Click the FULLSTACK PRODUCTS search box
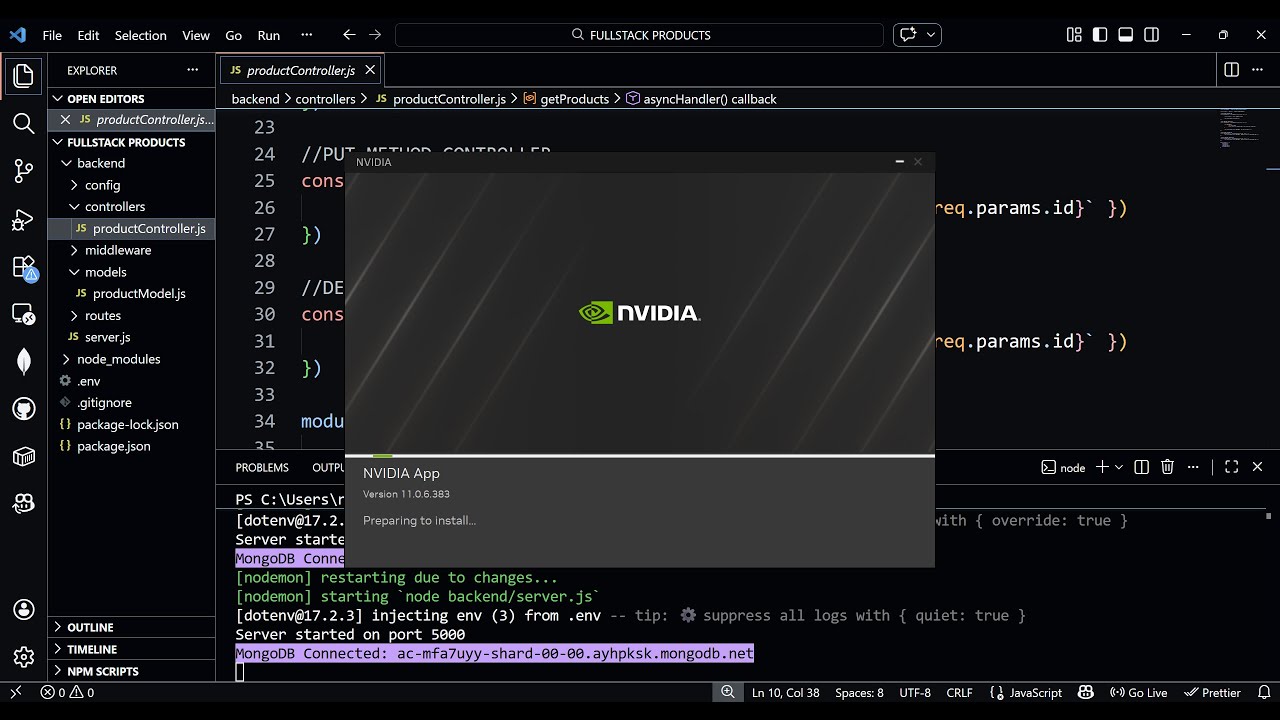This screenshot has width=1280, height=720. 640,35
